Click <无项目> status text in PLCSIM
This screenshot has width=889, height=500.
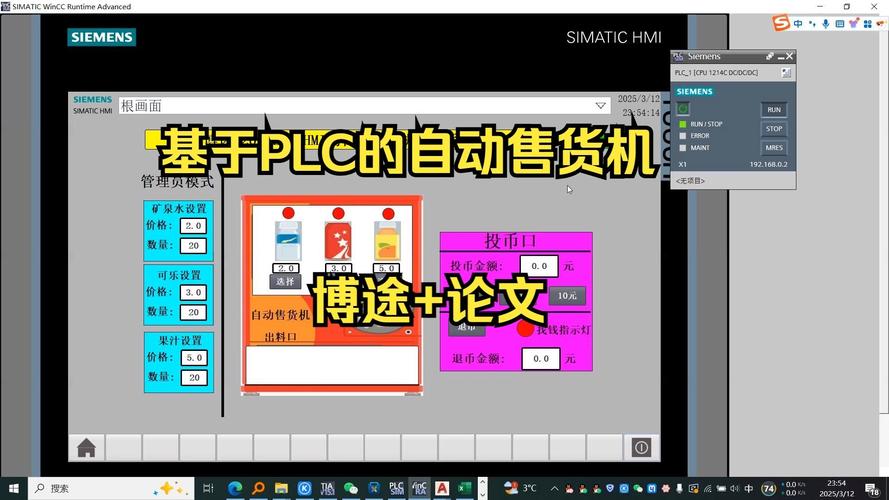click(690, 181)
